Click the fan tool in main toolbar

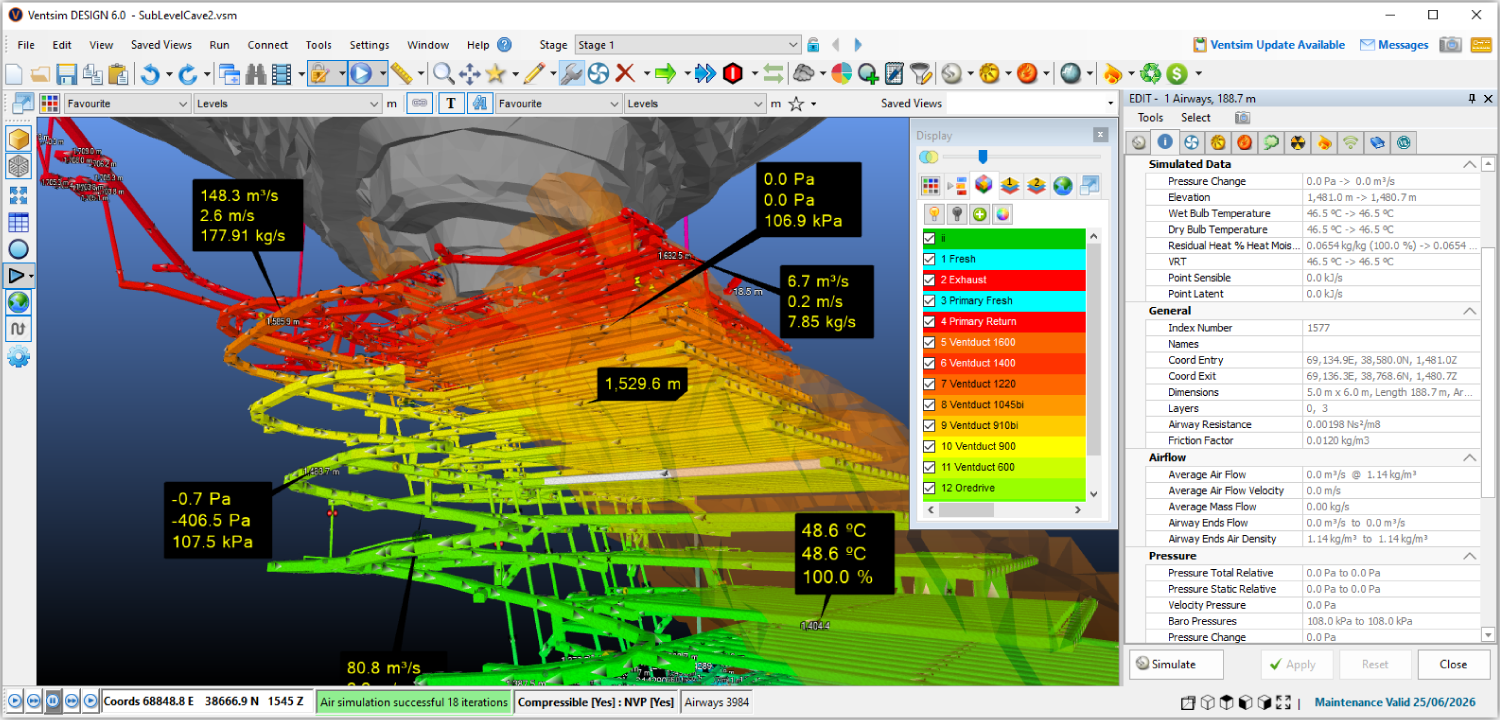pos(598,74)
